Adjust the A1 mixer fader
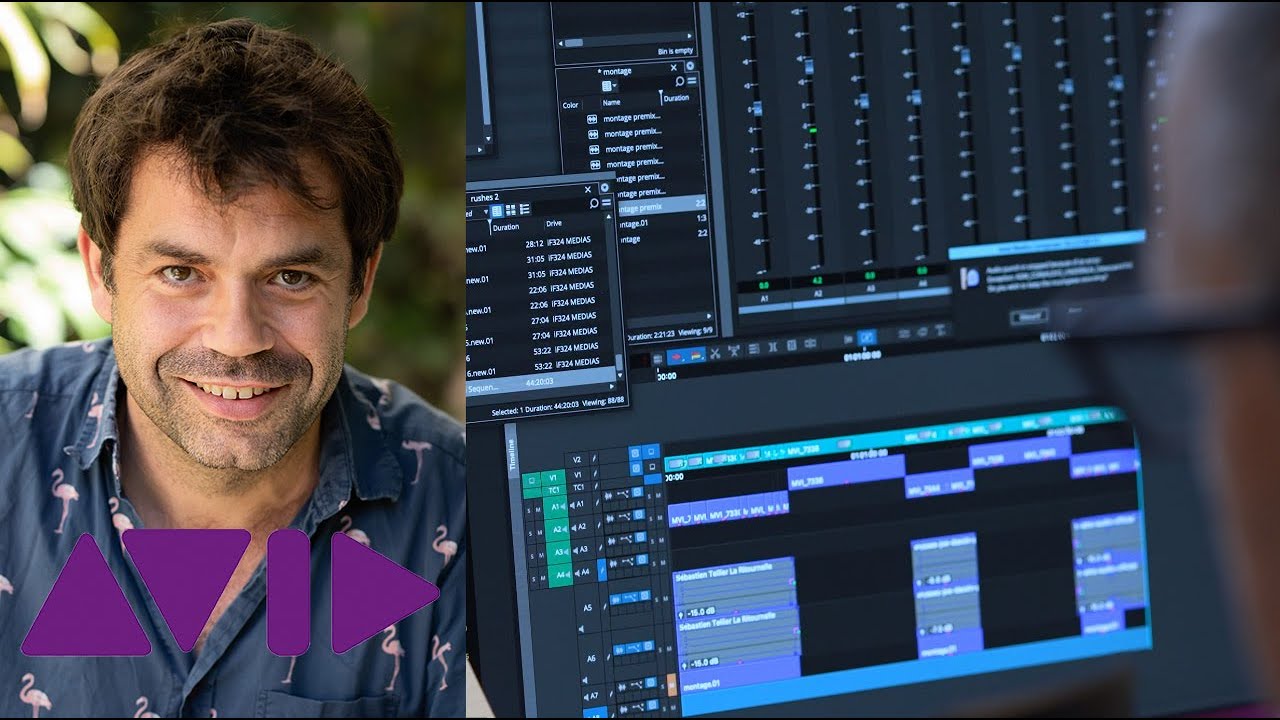Image resolution: width=1280 pixels, height=720 pixels. 757,108
